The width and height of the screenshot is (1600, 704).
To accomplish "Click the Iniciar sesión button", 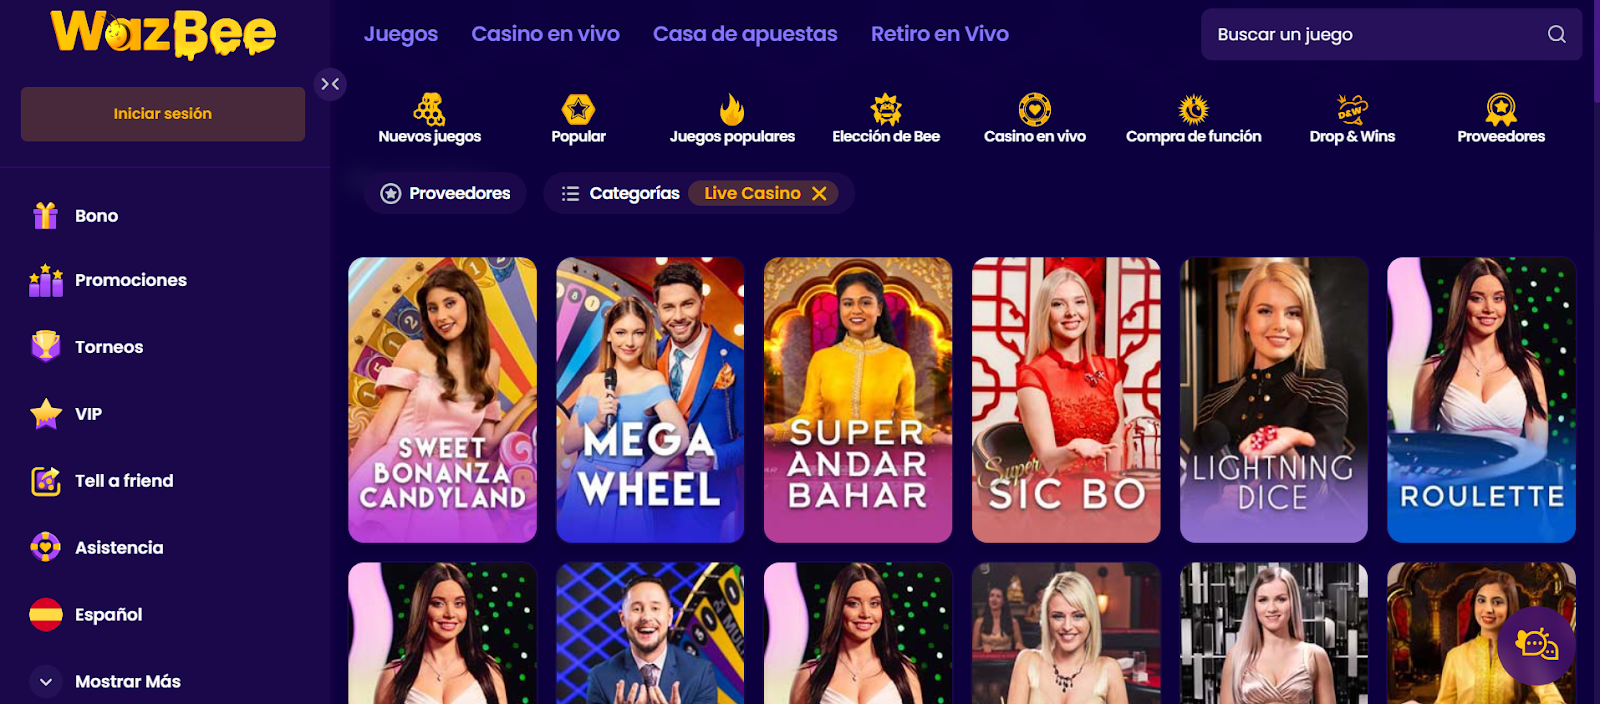I will (x=163, y=114).
